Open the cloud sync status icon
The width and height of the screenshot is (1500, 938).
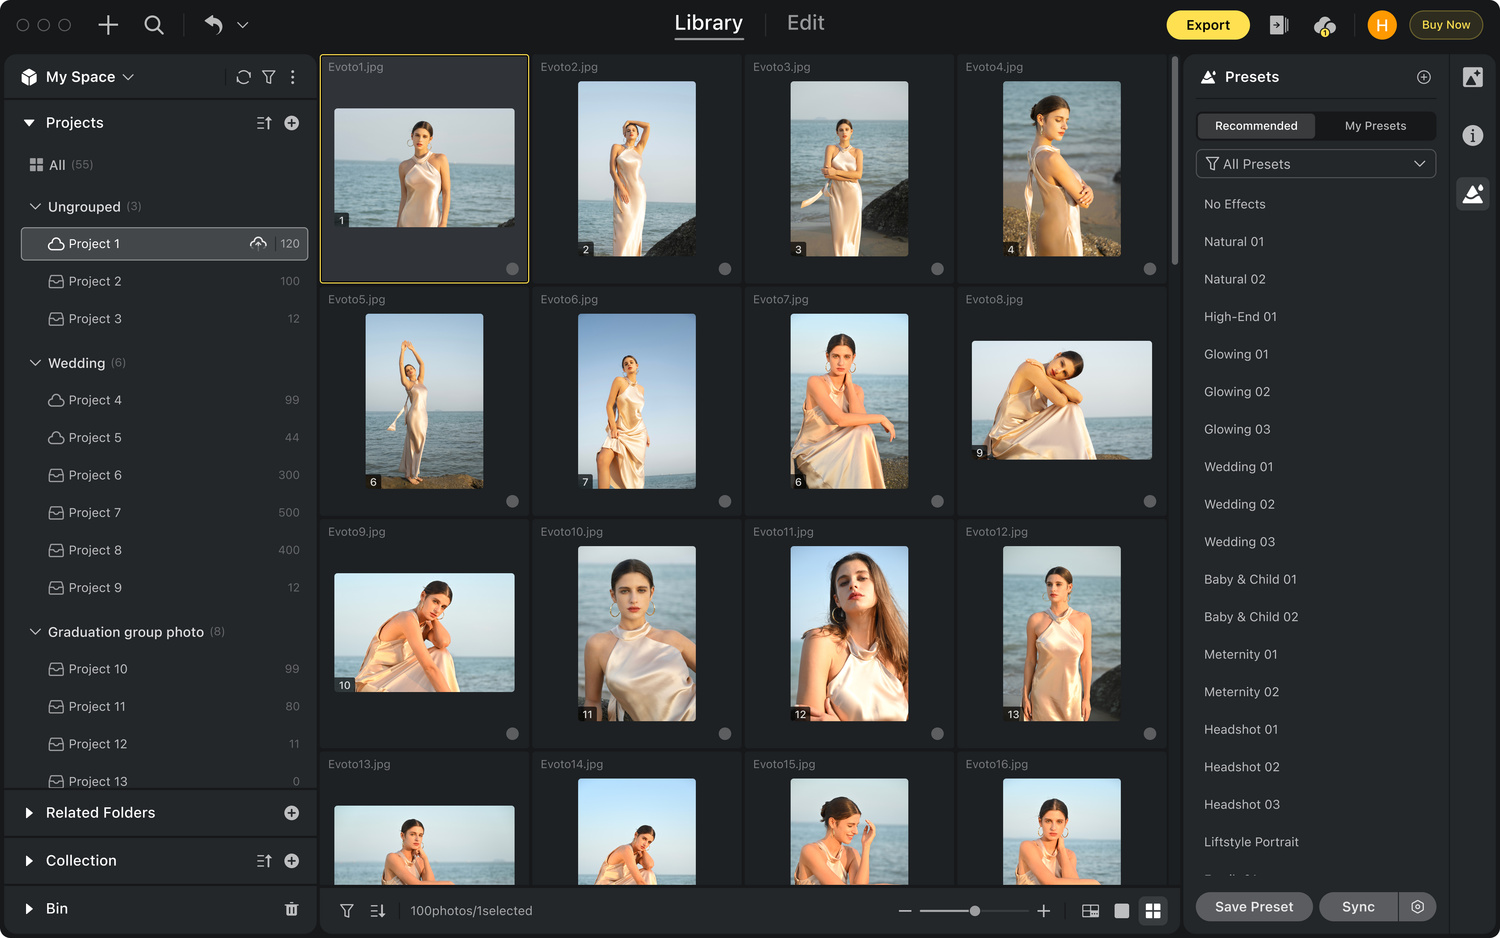(x=1324, y=26)
